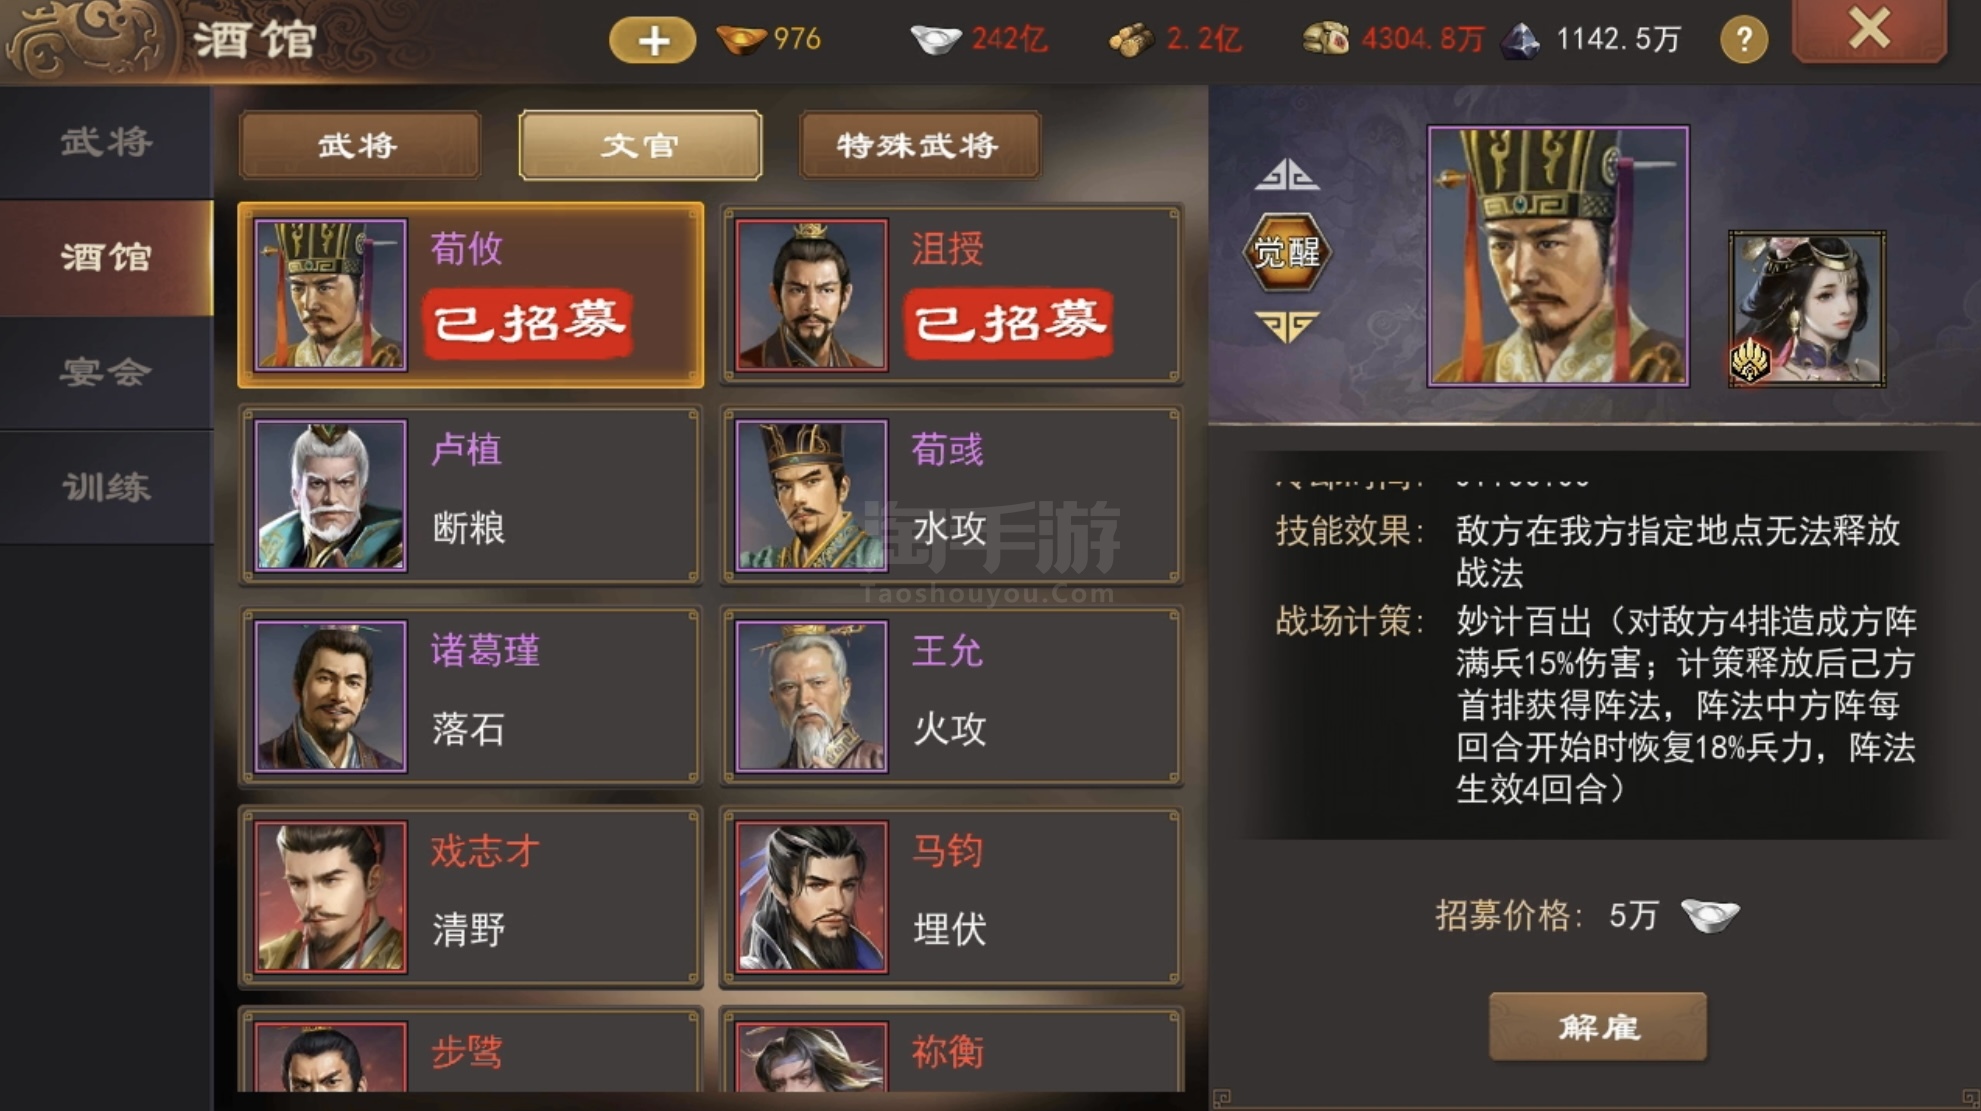The image size is (1981, 1111).
Task: Open 宴会 in the left sidebar
Action: (106, 372)
